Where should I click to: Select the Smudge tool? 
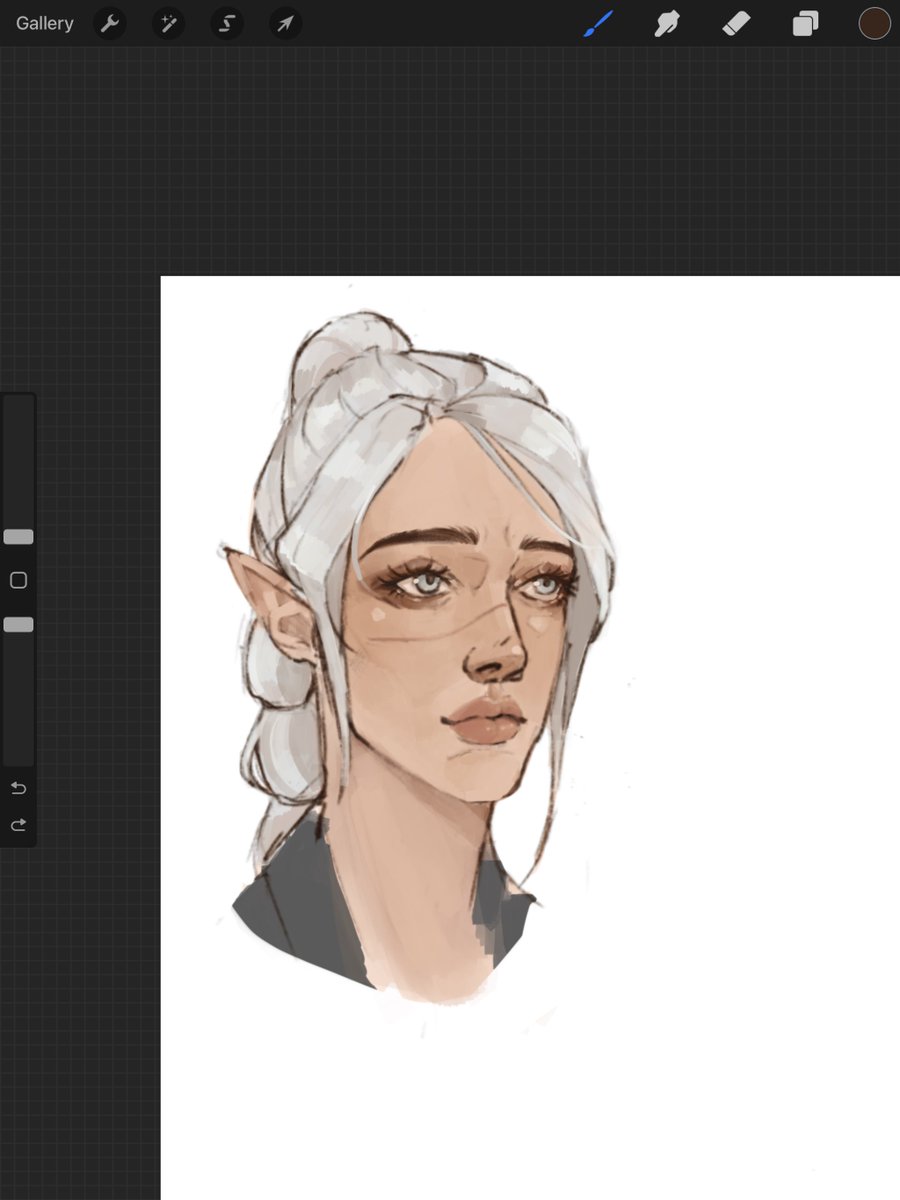(x=666, y=23)
